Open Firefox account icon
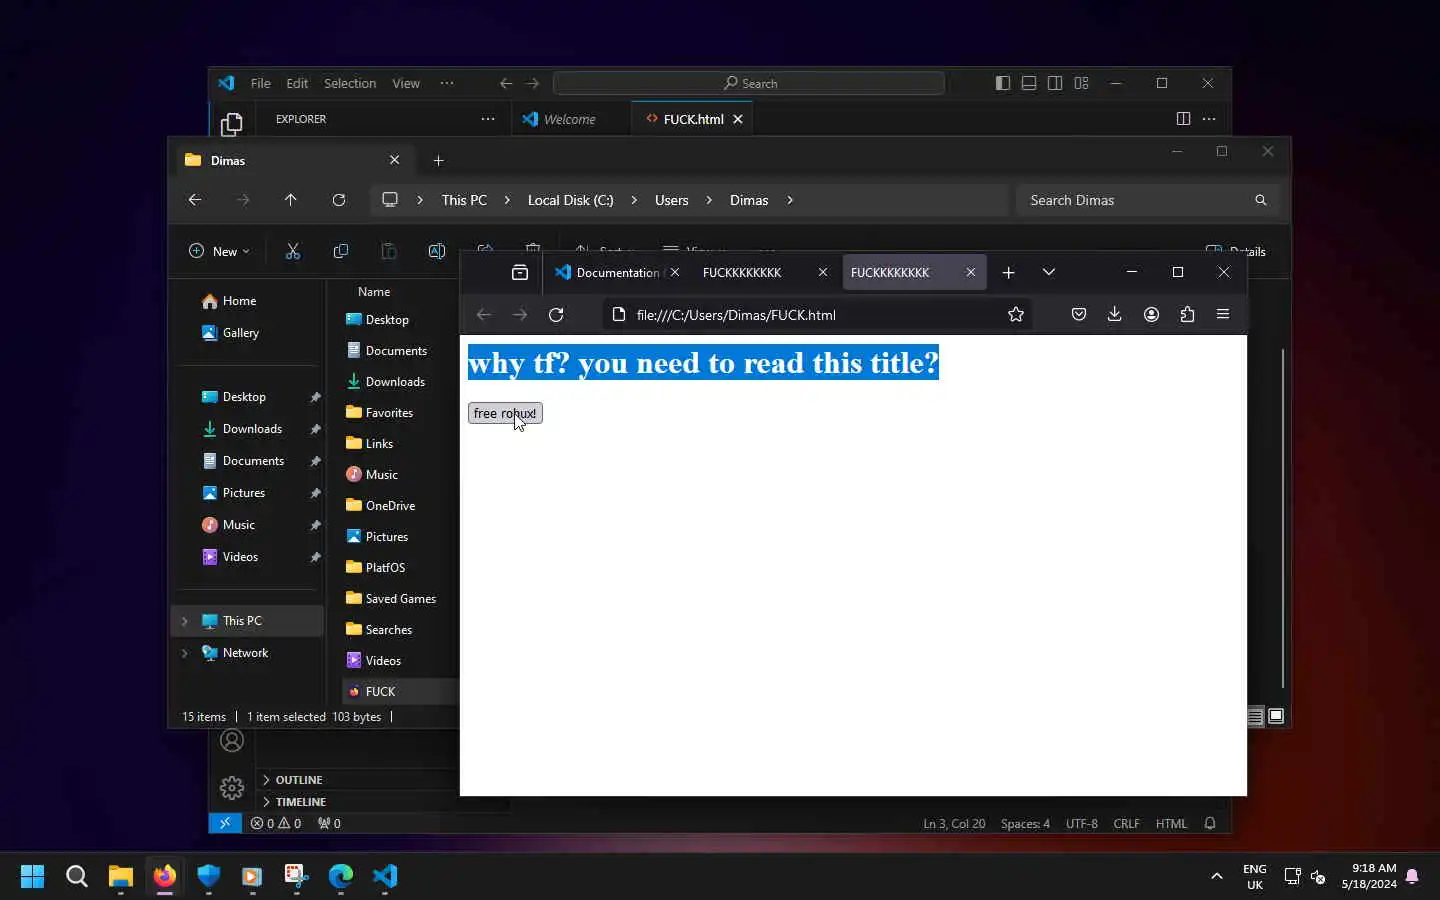Screen dimensions: 1440x900 pos(1151,314)
